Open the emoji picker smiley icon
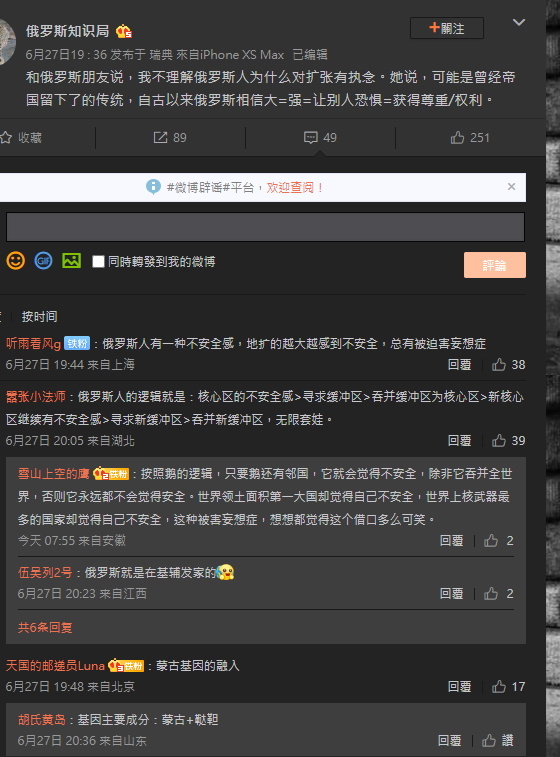 tap(15, 261)
